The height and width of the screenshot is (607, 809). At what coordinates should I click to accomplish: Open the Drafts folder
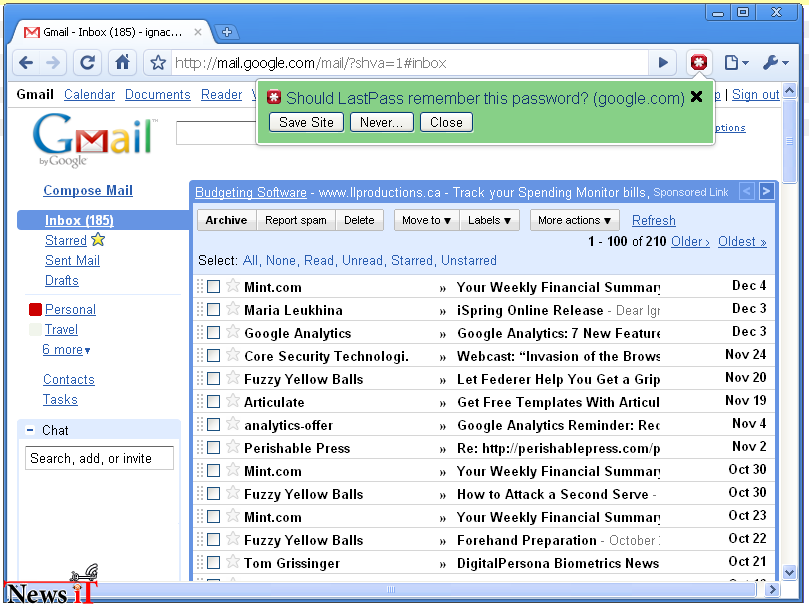[62, 281]
